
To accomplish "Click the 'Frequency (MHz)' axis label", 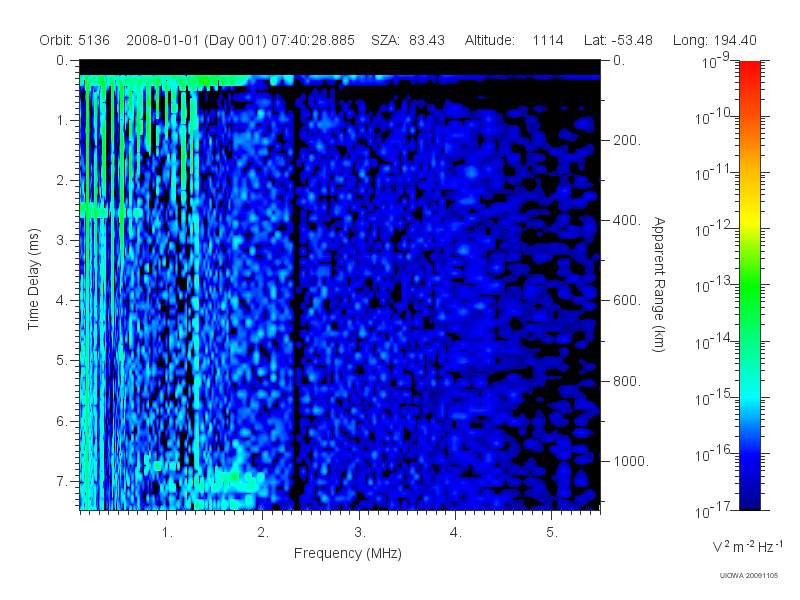I will tap(347, 553).
